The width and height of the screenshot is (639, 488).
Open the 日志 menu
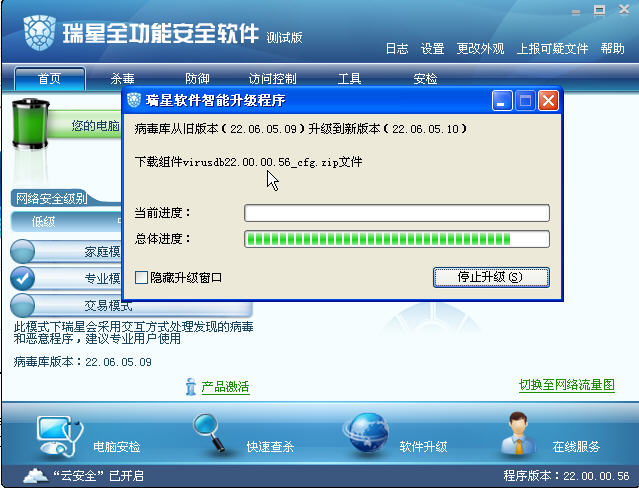pos(397,49)
